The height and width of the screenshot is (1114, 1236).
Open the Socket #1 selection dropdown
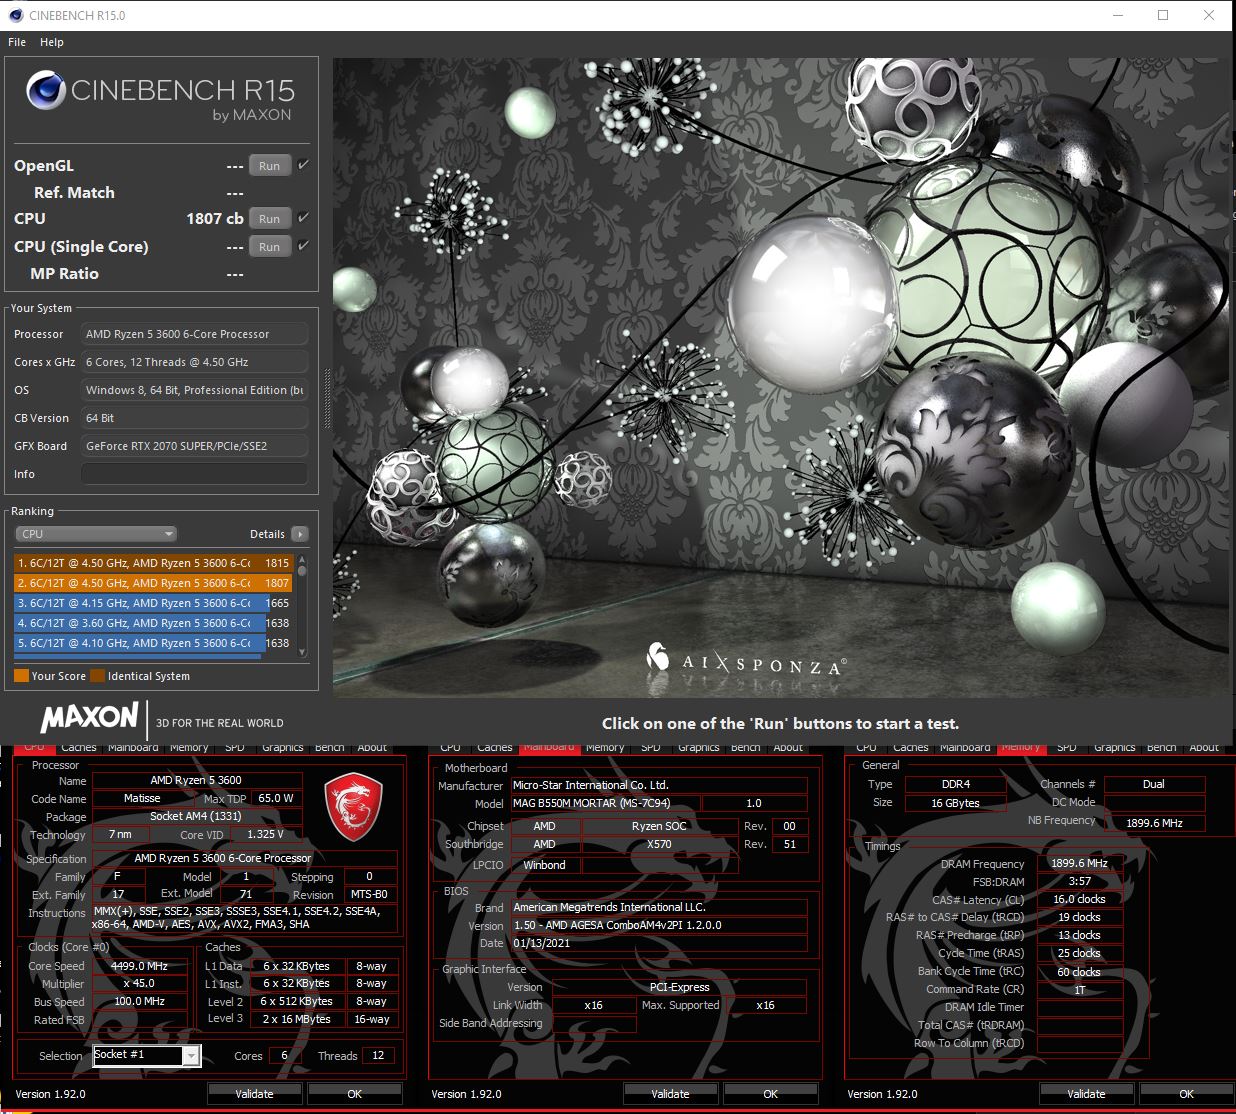coord(147,1055)
